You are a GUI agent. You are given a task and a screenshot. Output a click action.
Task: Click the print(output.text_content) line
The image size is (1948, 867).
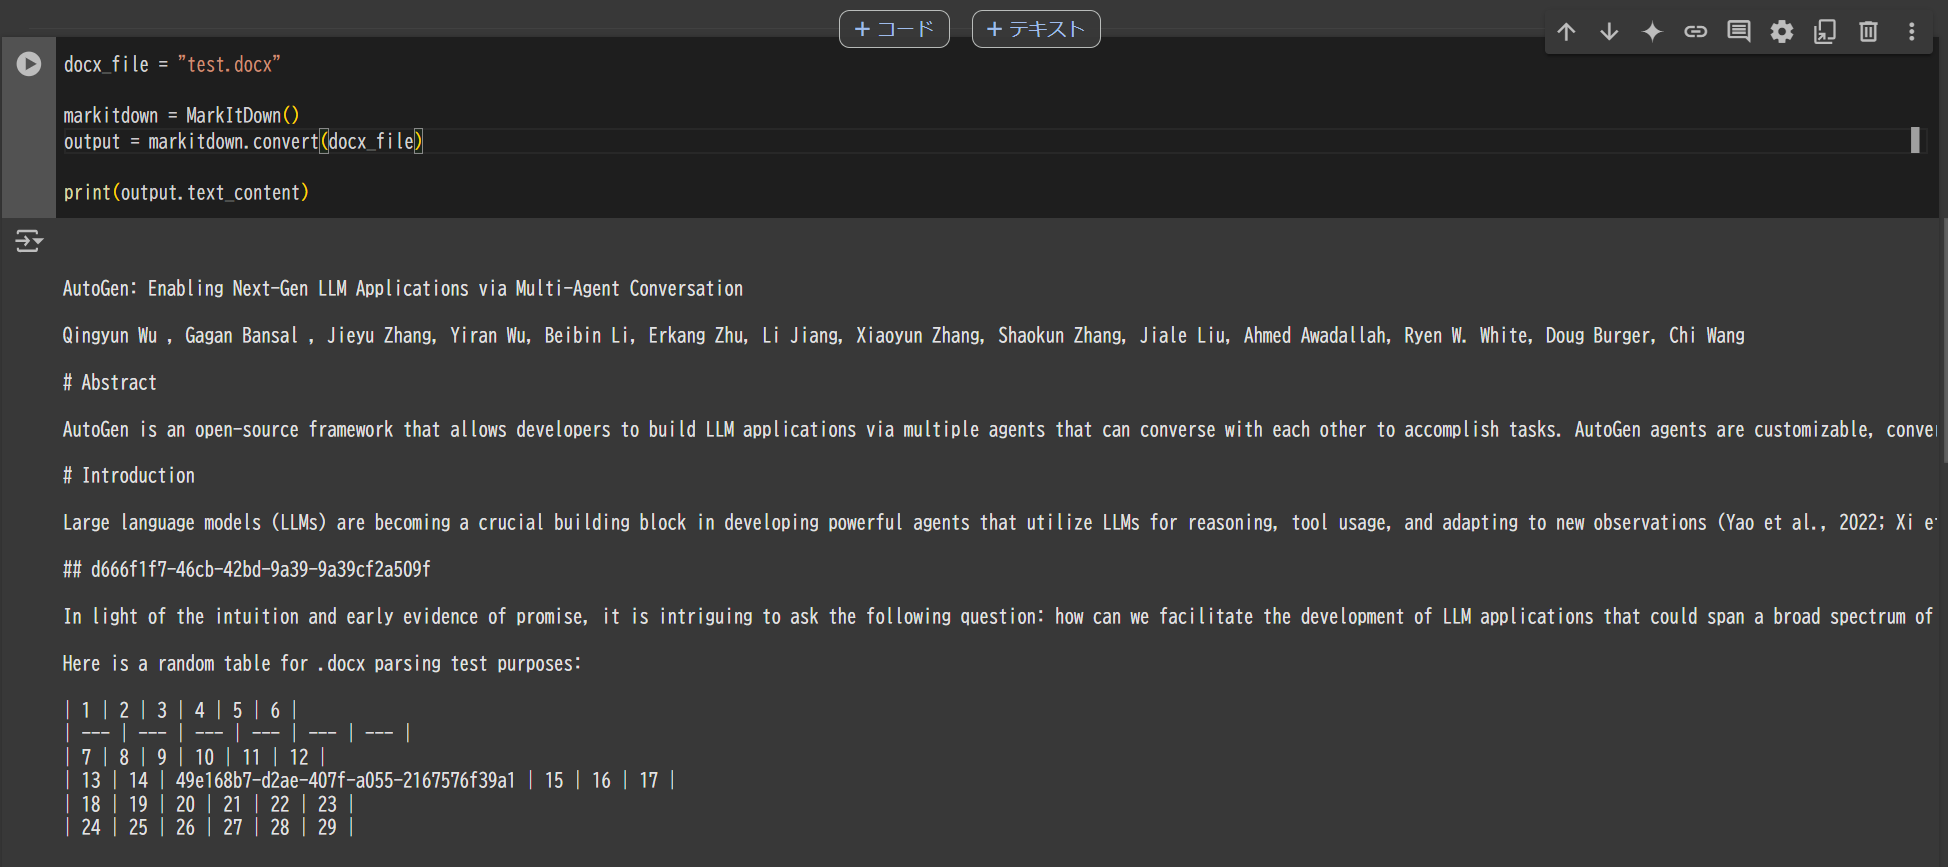click(x=186, y=192)
